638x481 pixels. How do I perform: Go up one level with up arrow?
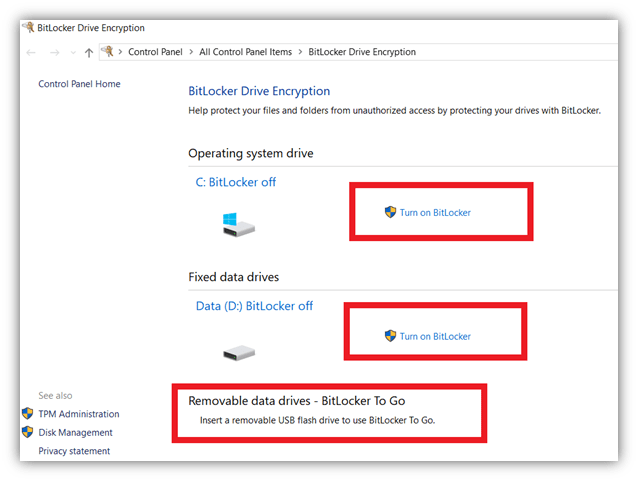pos(89,52)
